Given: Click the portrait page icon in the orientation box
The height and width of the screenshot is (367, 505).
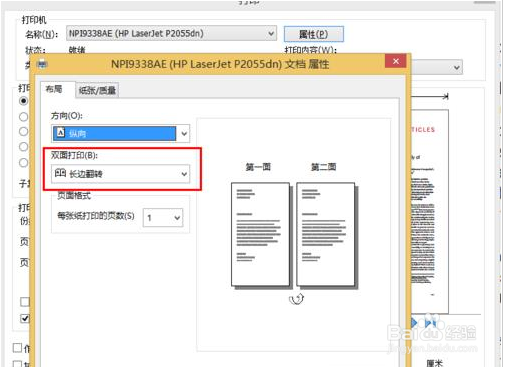Looking at the screenshot, I should 60,133.
